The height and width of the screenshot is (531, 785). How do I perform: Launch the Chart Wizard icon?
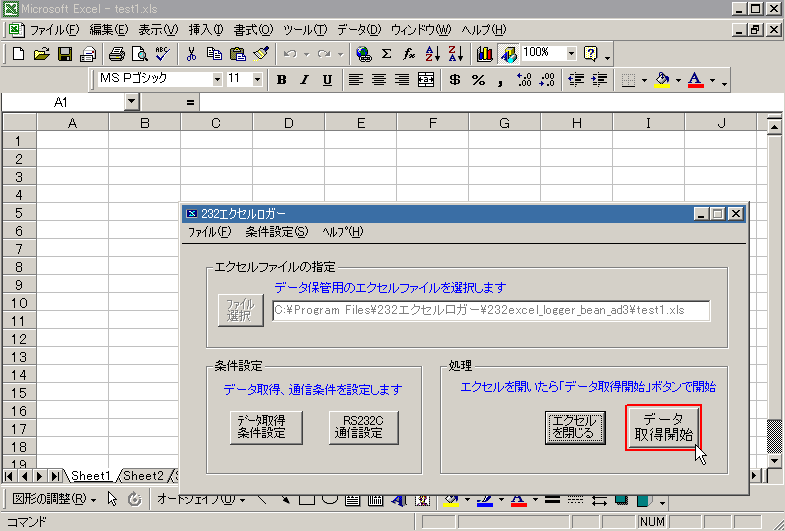tap(484, 54)
